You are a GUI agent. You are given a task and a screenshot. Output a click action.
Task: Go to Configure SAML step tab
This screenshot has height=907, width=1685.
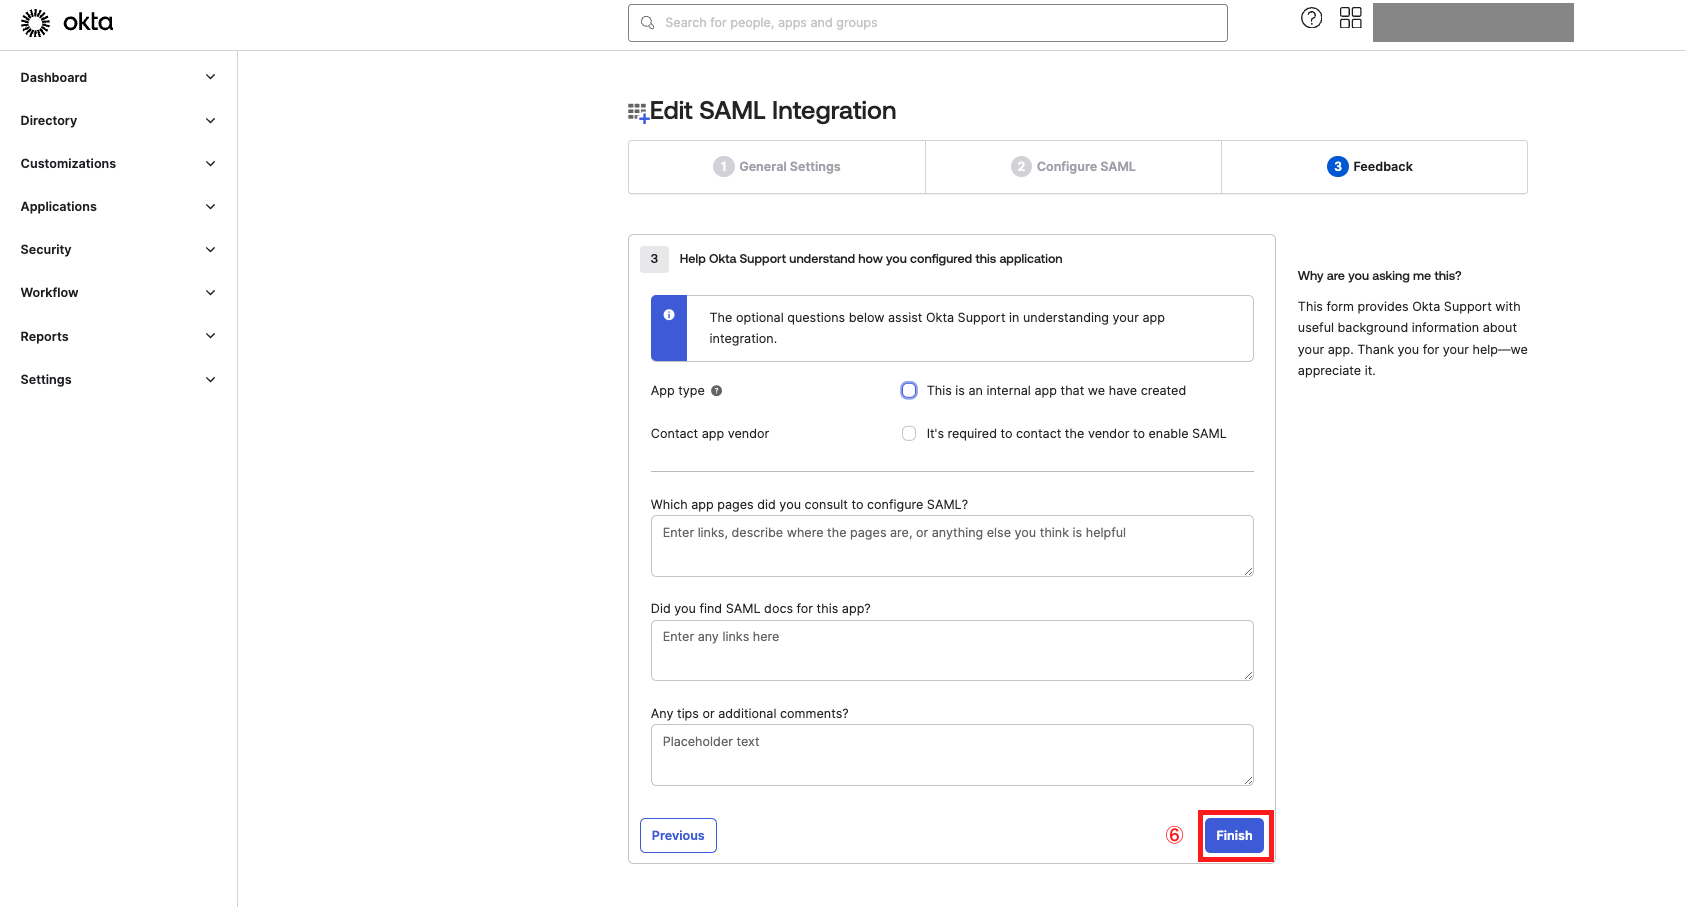pyautogui.click(x=1073, y=167)
